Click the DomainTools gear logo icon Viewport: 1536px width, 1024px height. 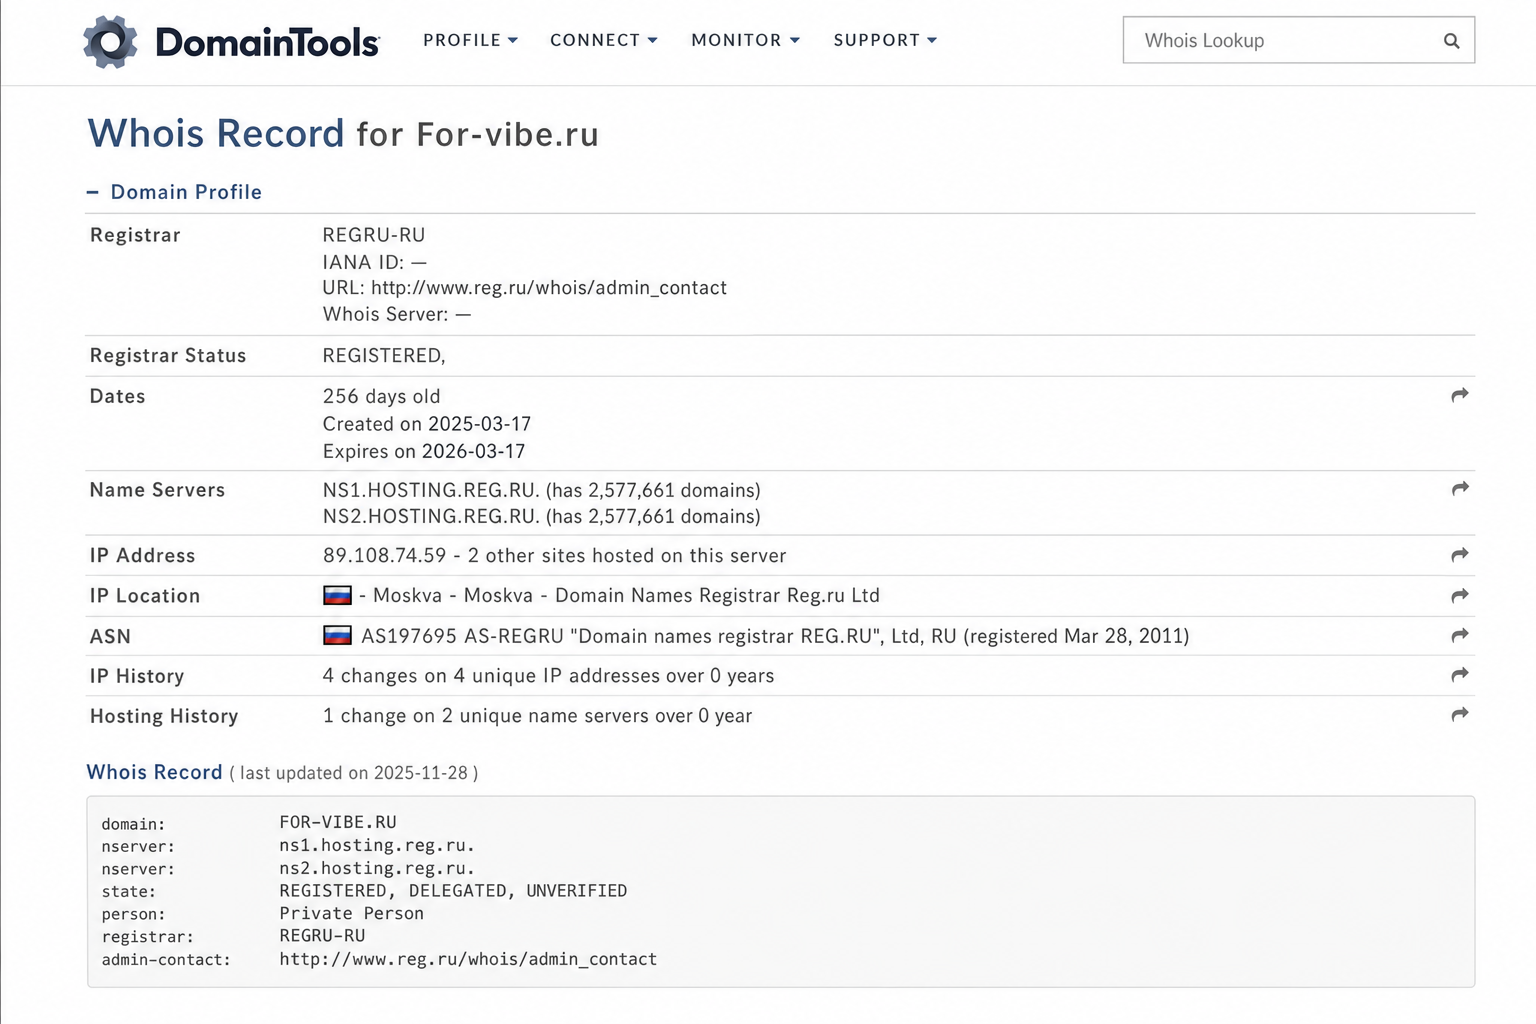[110, 41]
